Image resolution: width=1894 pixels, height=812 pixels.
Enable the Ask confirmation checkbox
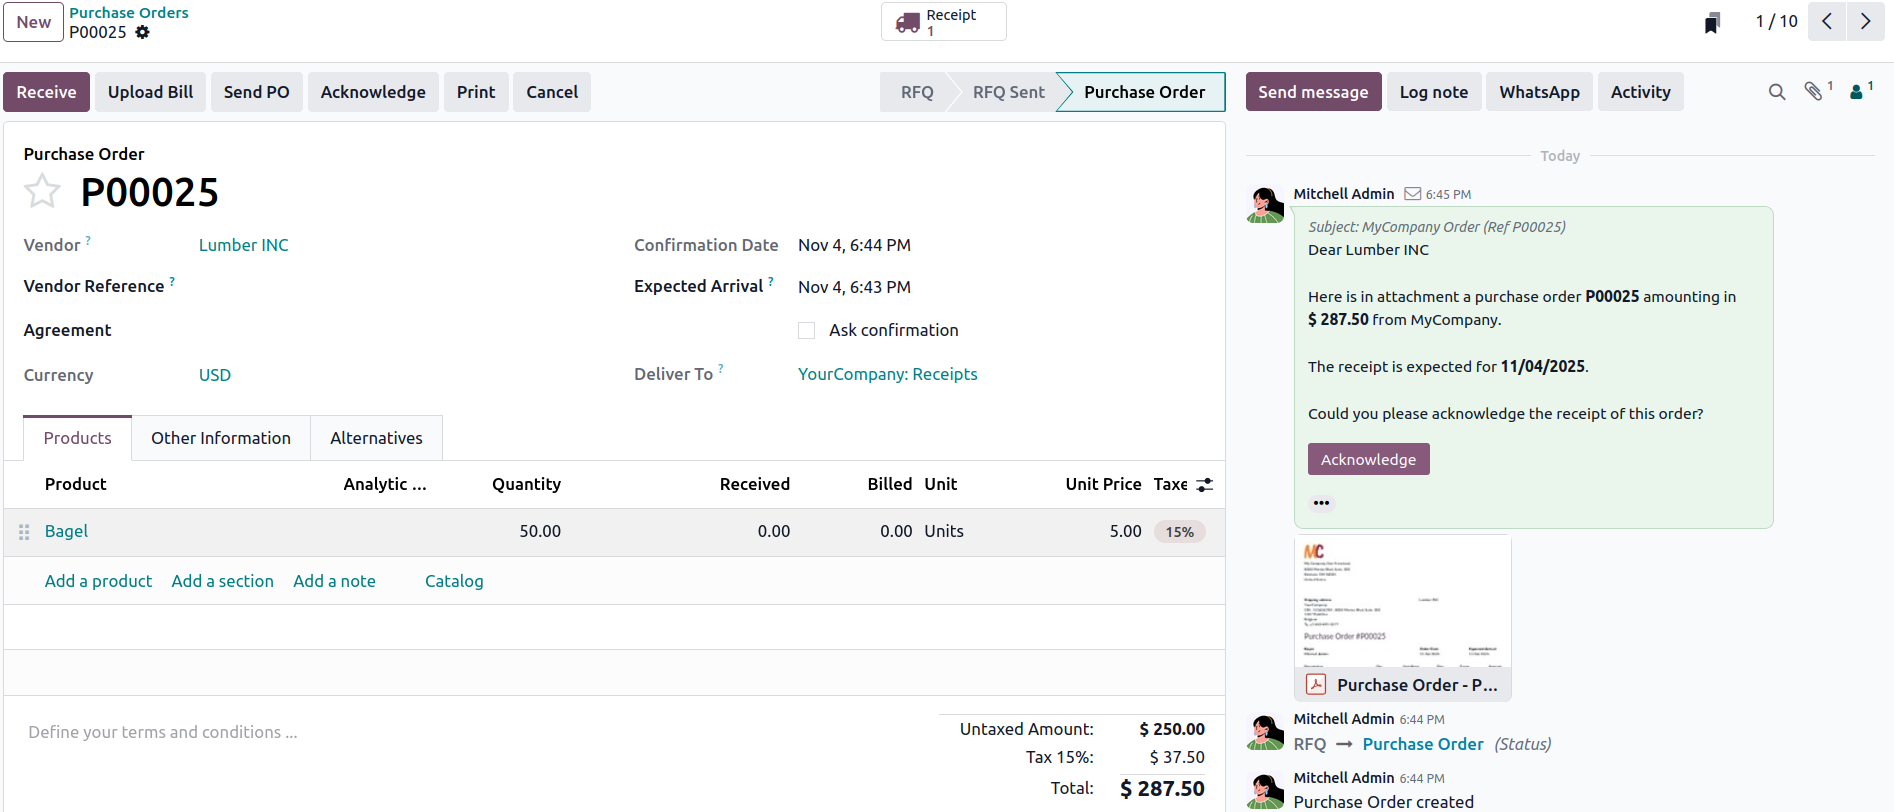(806, 331)
